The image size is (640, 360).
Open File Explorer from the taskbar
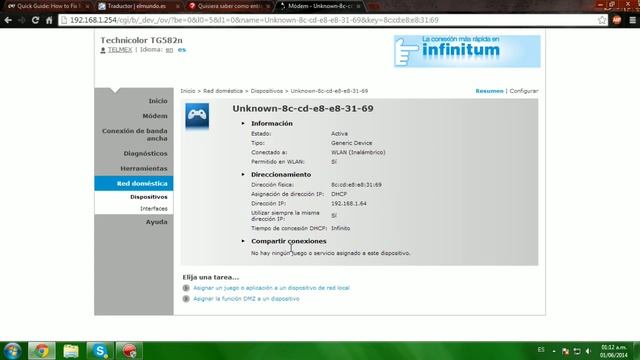pos(71,351)
